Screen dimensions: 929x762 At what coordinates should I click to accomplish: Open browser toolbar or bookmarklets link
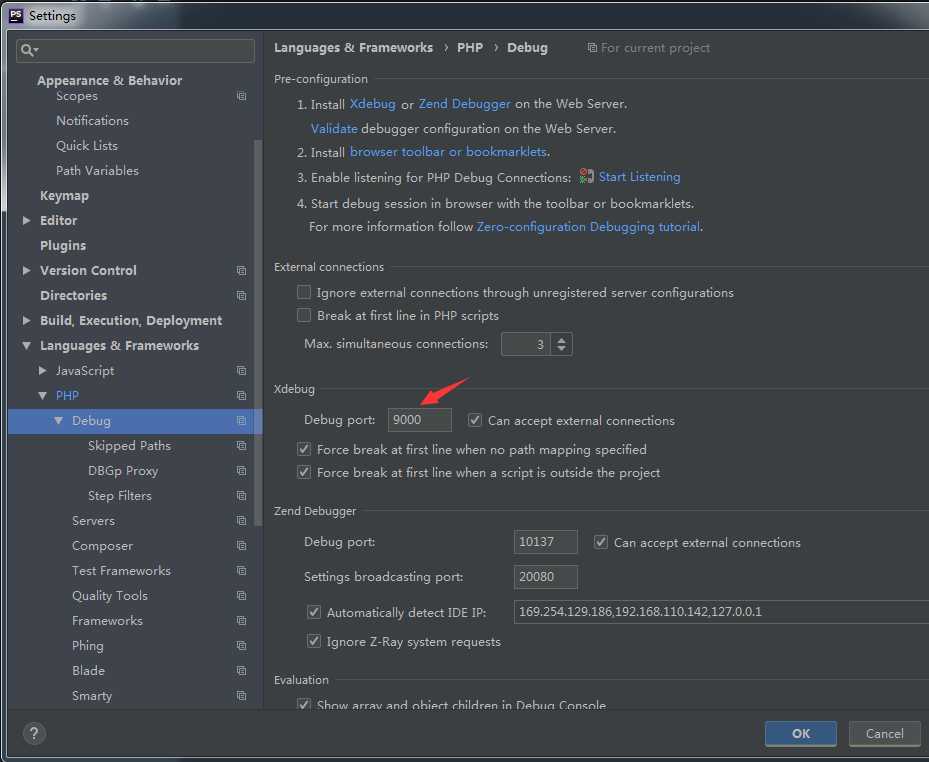coord(449,152)
